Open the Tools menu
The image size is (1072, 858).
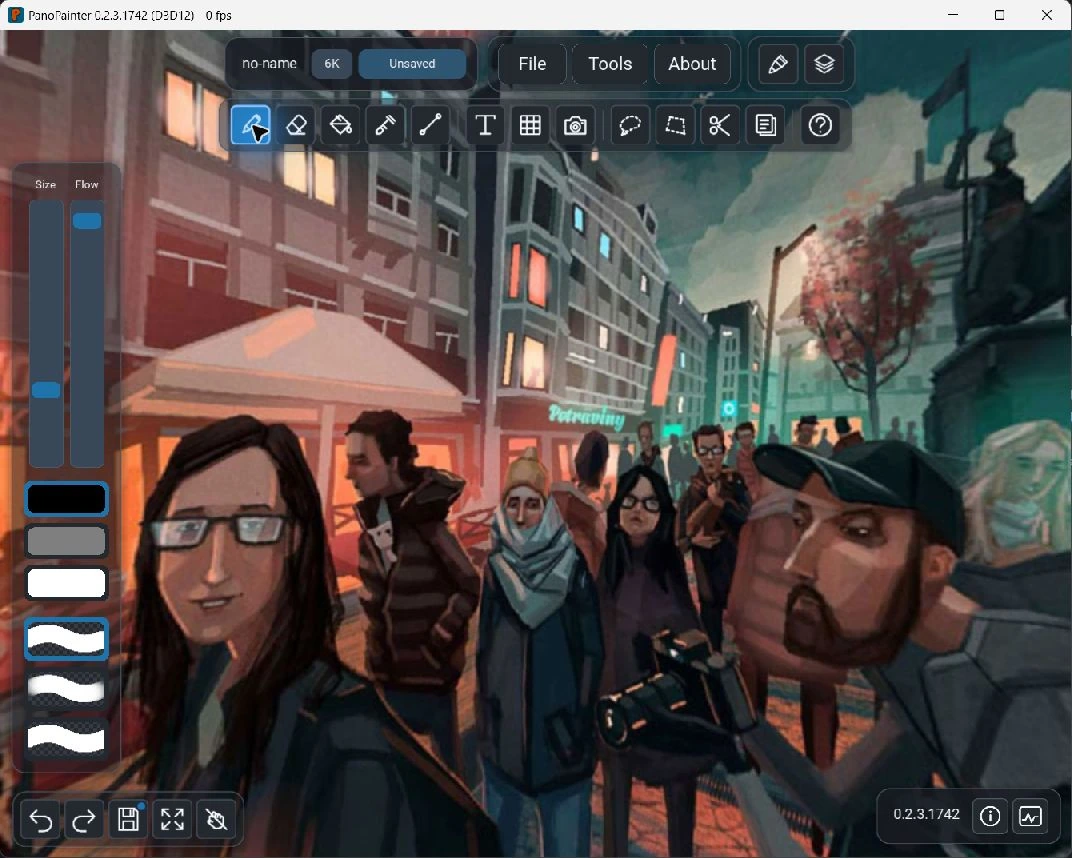[610, 64]
